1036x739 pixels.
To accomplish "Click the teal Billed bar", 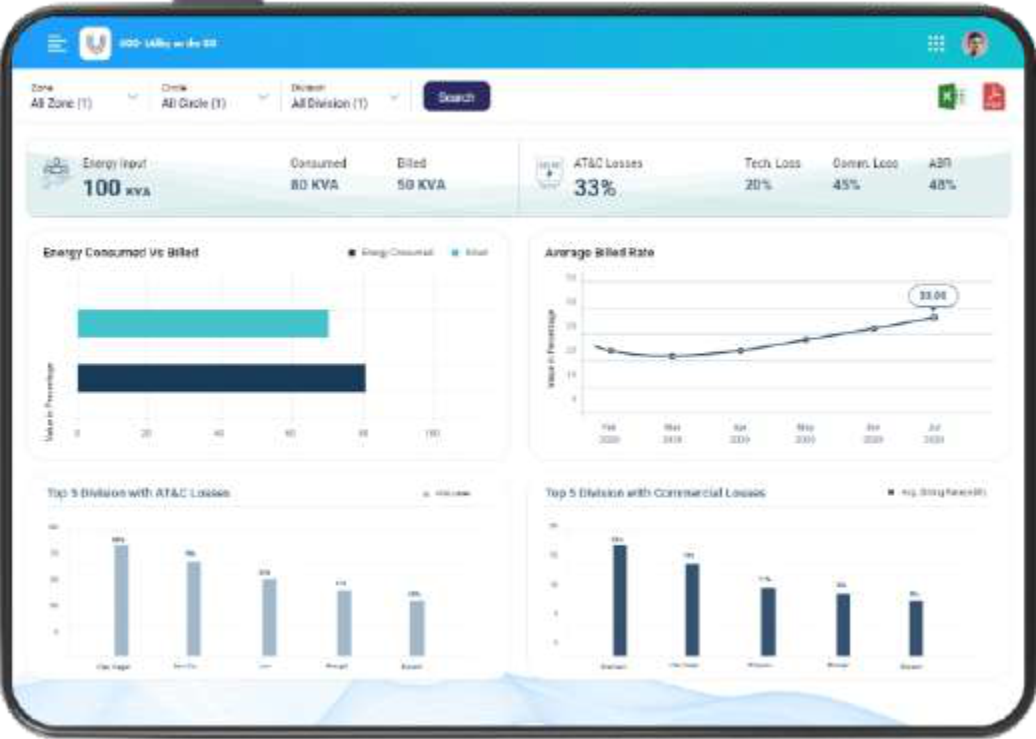I will (202, 324).
